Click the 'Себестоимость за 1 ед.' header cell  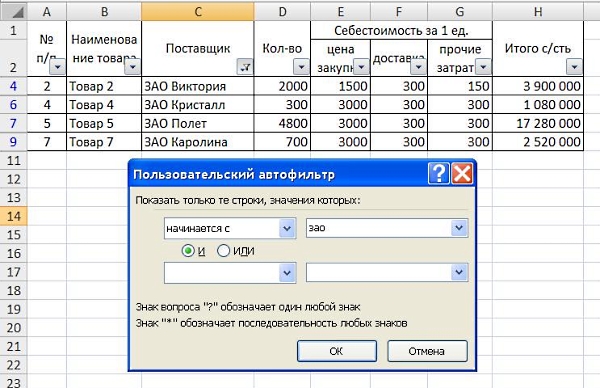tap(401, 30)
